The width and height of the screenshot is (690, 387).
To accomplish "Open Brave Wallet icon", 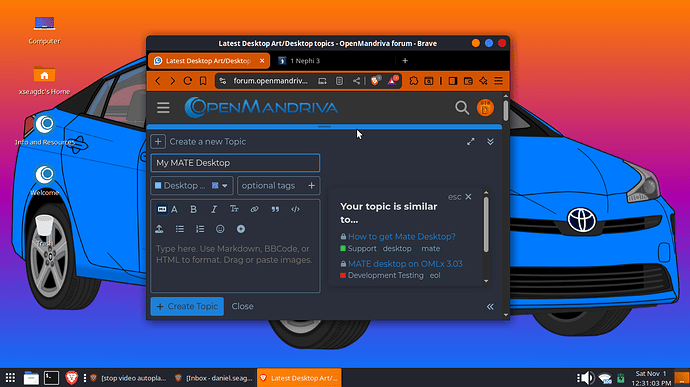I will click(x=468, y=81).
